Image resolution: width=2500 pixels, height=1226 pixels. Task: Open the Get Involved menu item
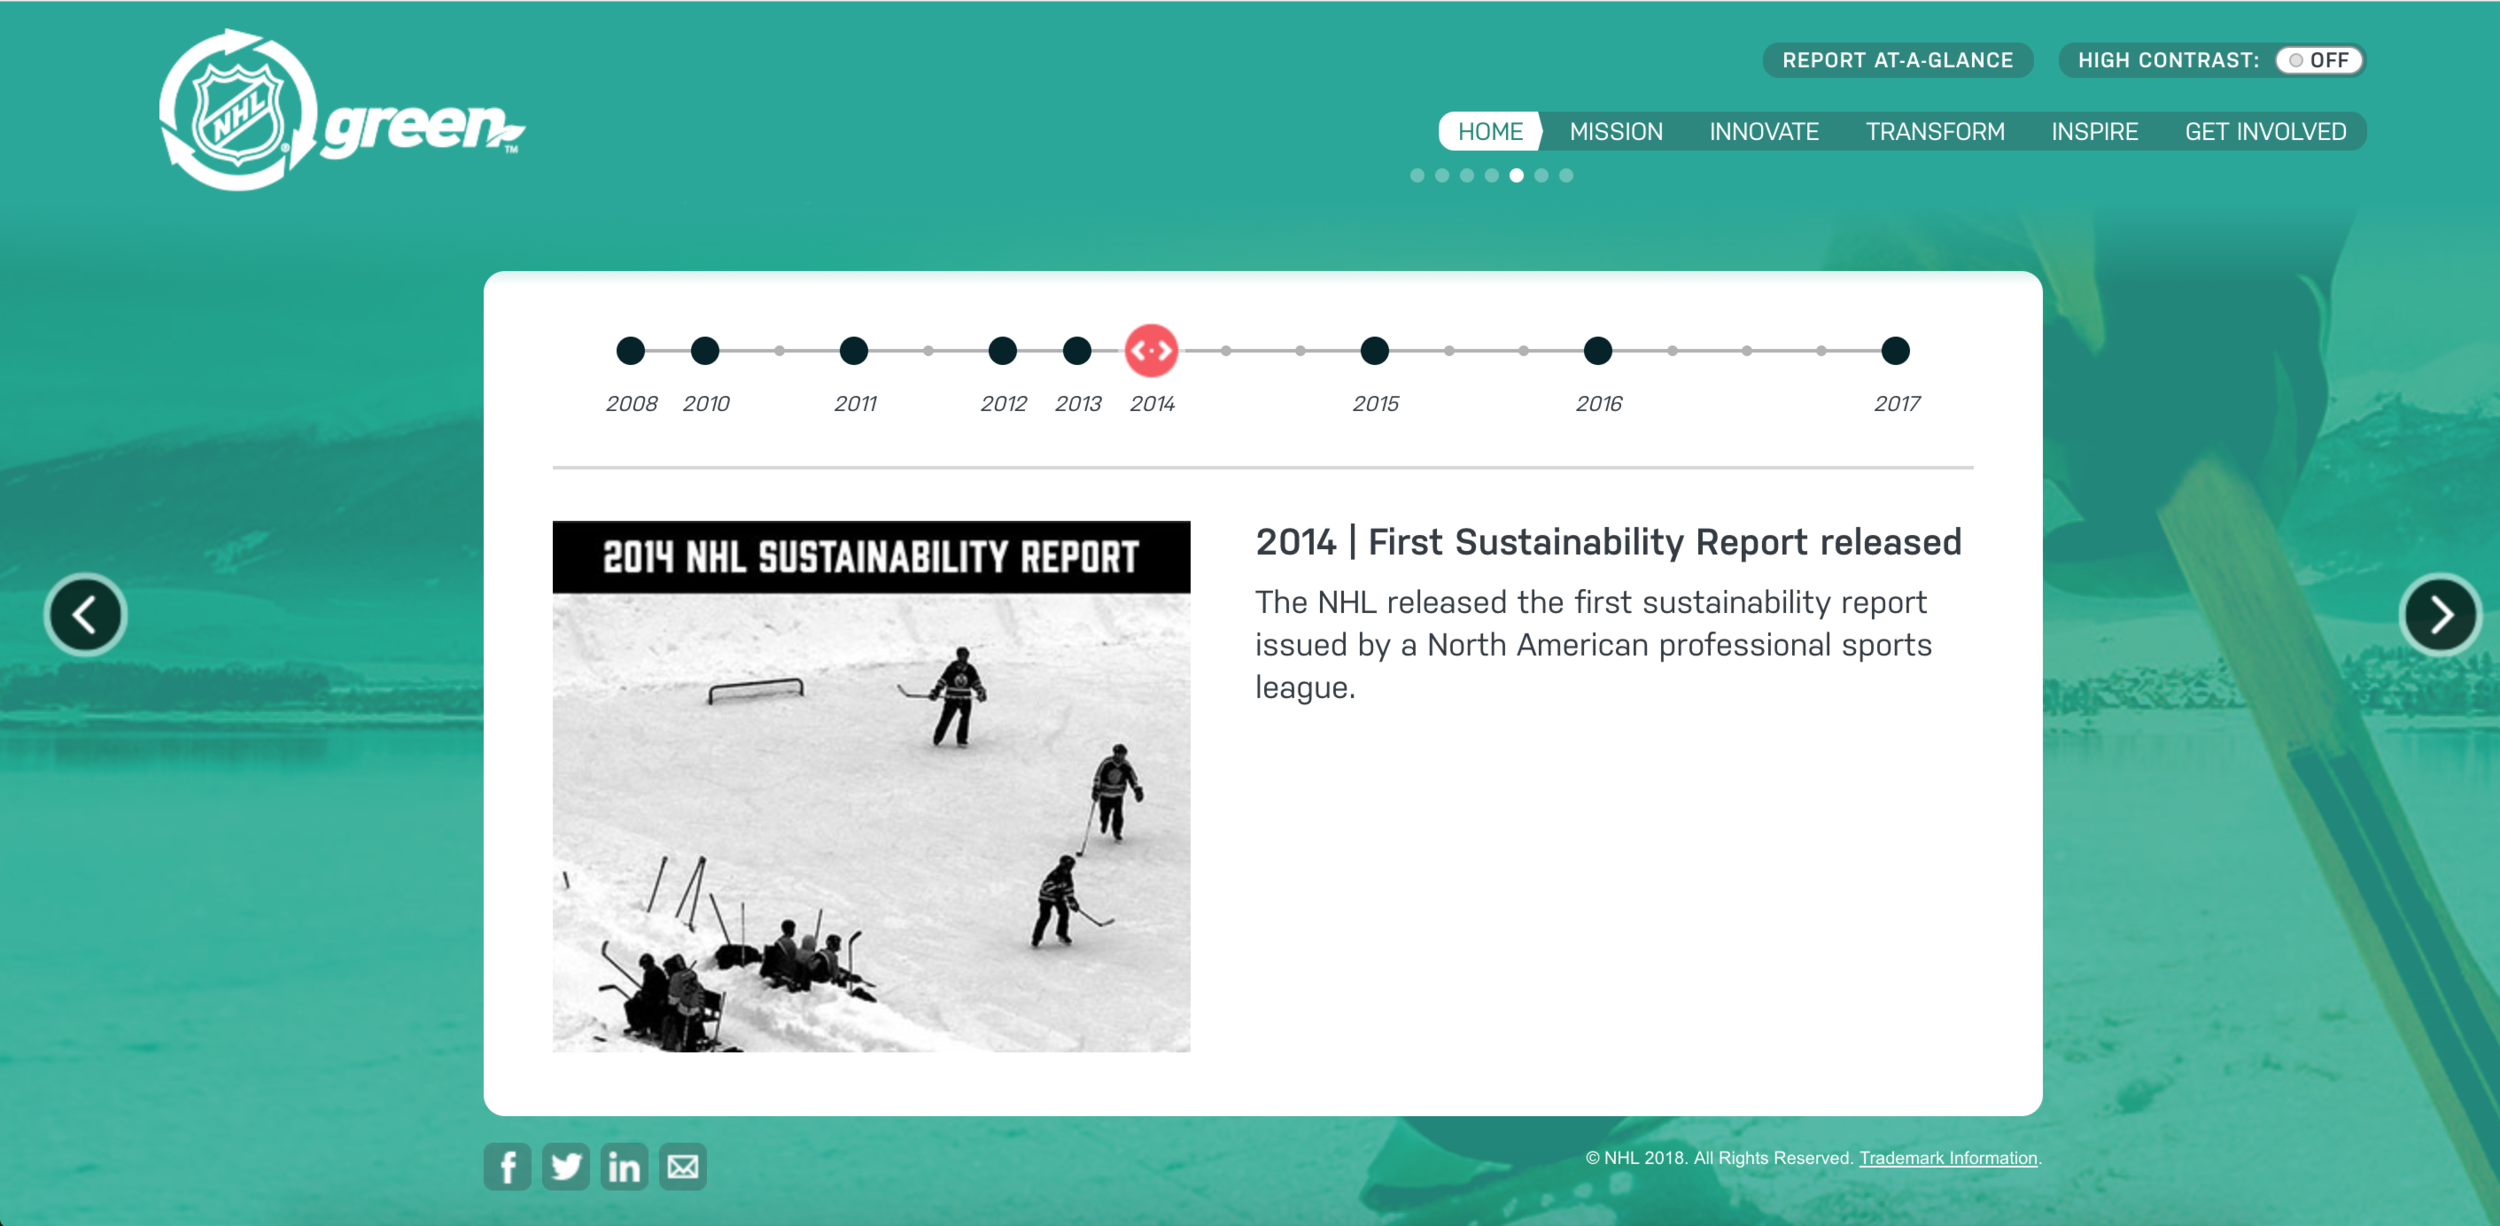tap(2265, 131)
